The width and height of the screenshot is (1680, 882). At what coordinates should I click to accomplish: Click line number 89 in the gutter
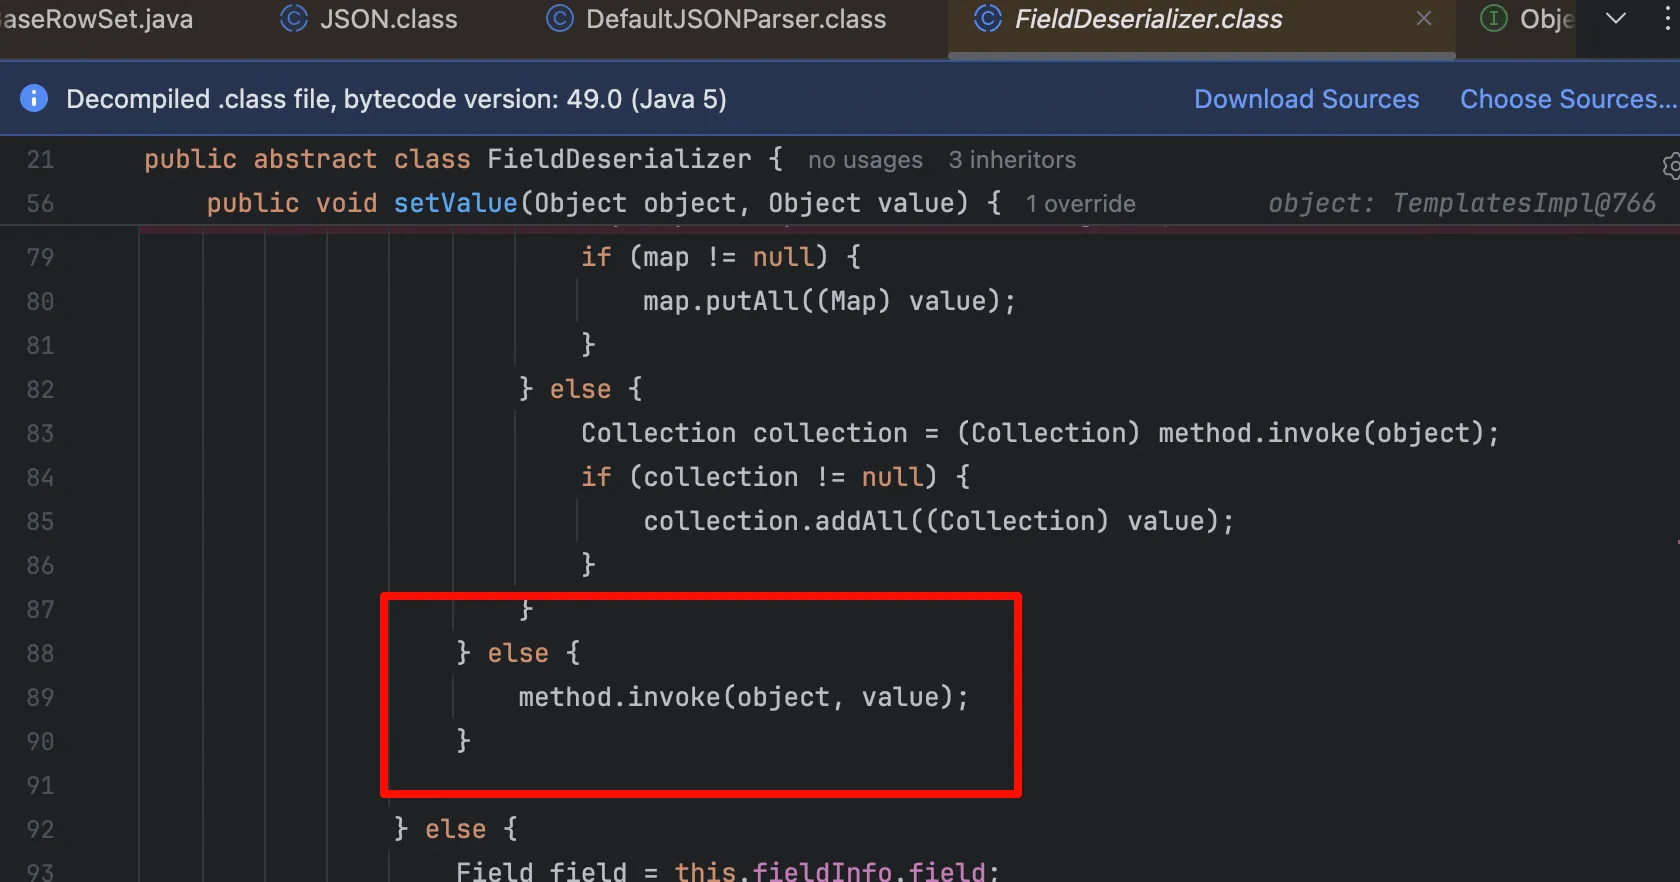coord(40,697)
